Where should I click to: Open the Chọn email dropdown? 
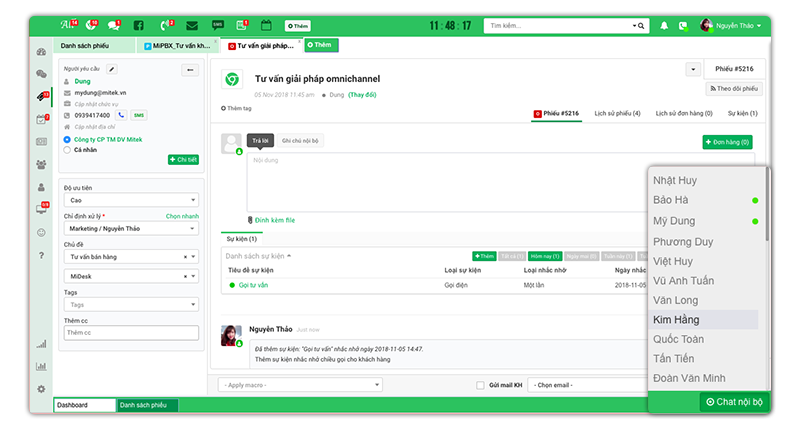click(x=588, y=385)
